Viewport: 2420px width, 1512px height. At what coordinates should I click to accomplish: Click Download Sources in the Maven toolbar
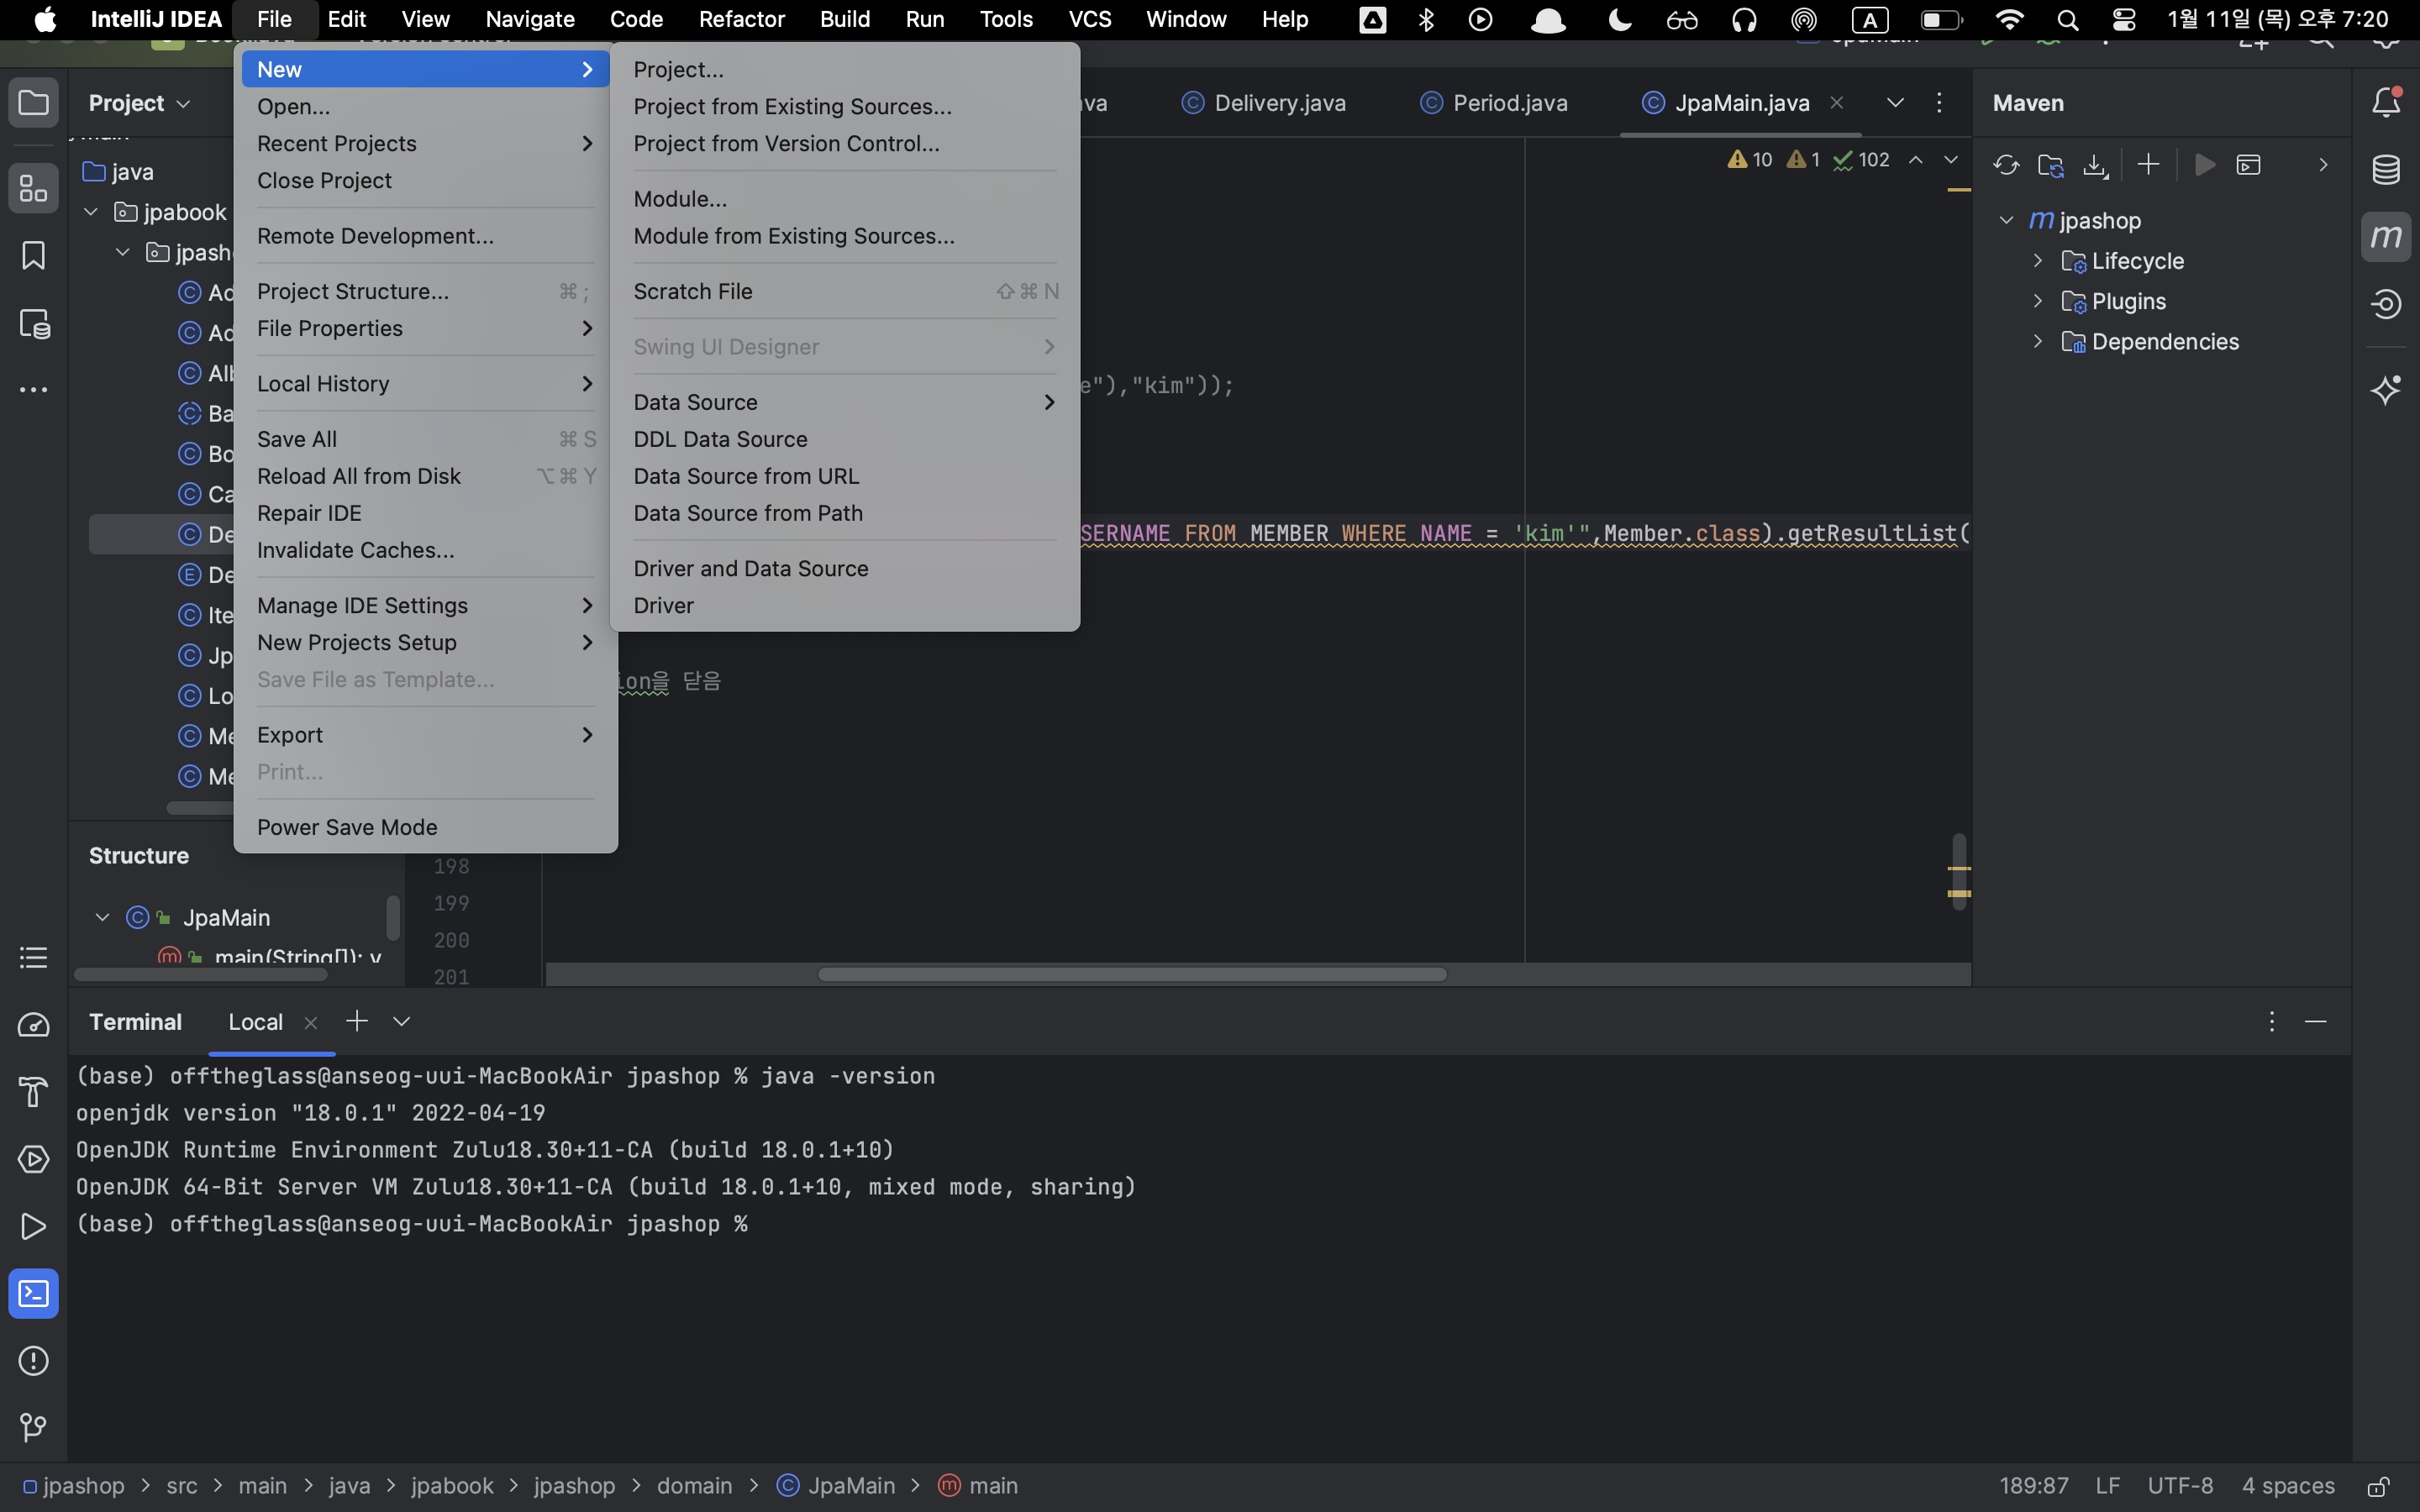click(x=2095, y=165)
